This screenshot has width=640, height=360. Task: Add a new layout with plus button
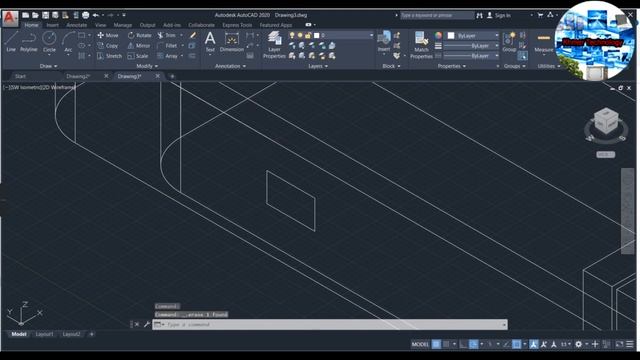(x=91, y=334)
